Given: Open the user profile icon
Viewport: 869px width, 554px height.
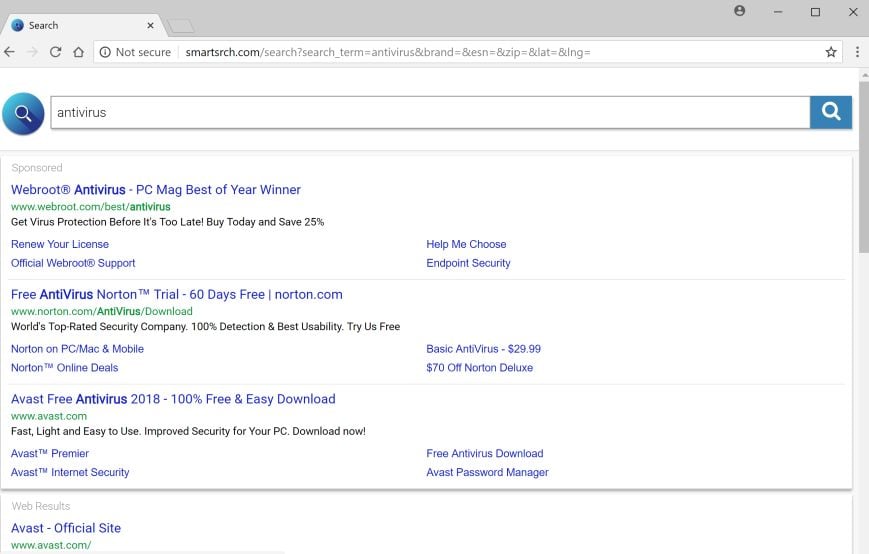Looking at the screenshot, I should coord(739,11).
